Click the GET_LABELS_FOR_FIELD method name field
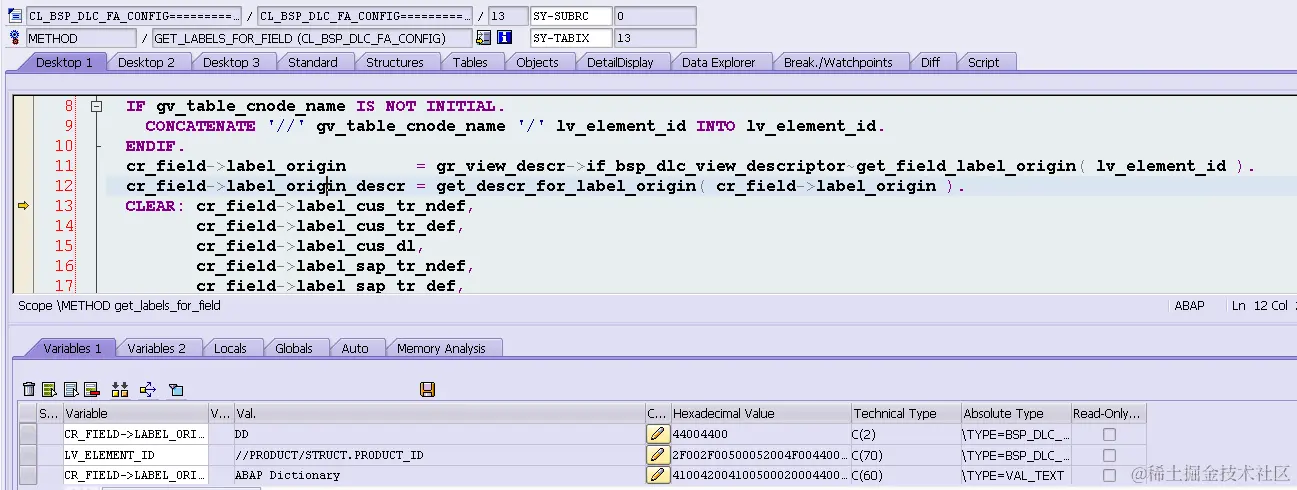Image resolution: width=1297 pixels, height=490 pixels. [312, 38]
